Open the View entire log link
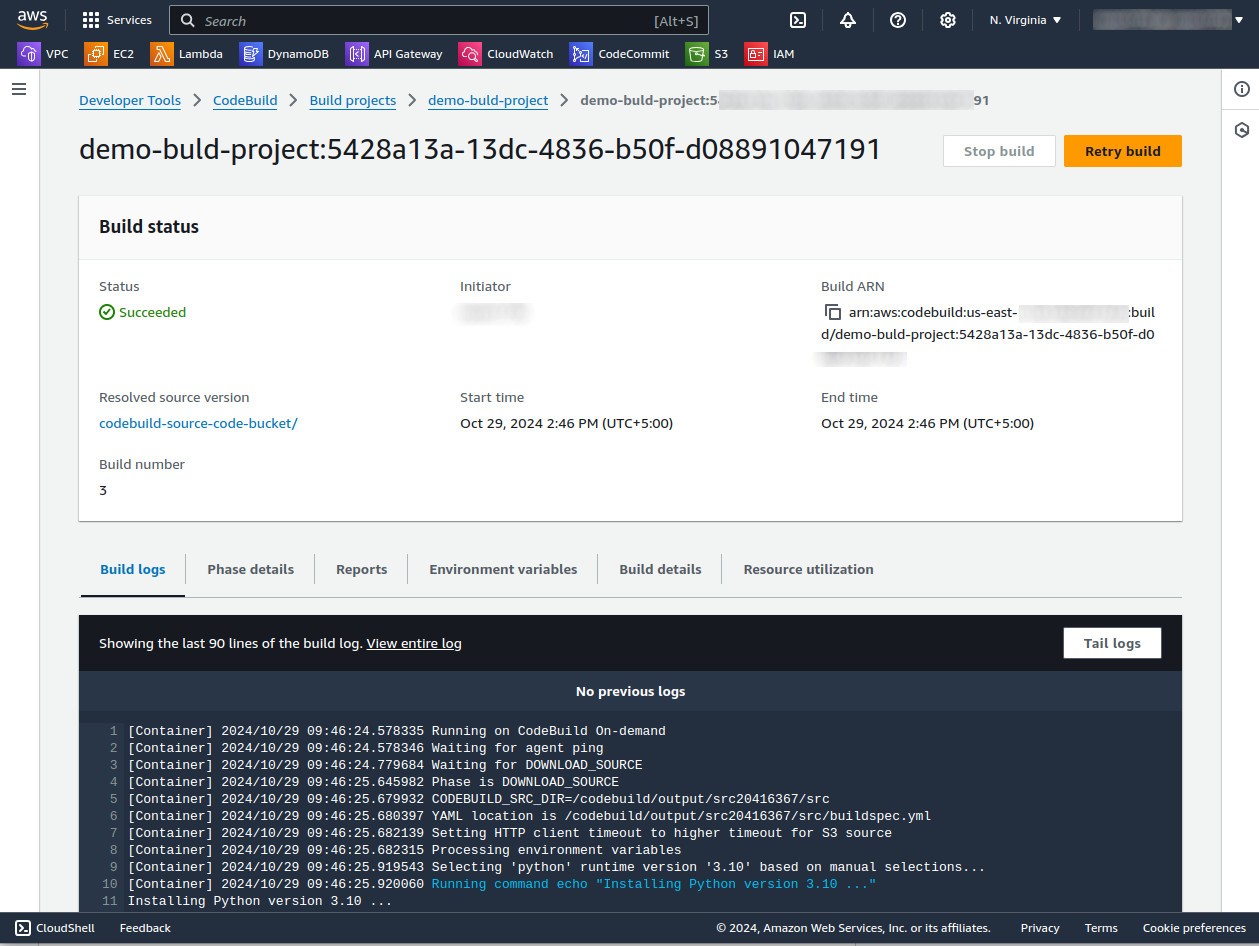 [x=414, y=644]
